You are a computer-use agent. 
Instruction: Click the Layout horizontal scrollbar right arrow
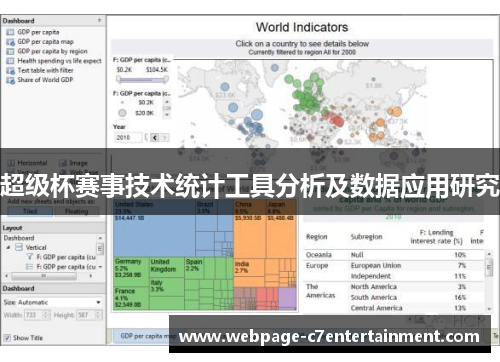pyautogui.click(x=91, y=276)
